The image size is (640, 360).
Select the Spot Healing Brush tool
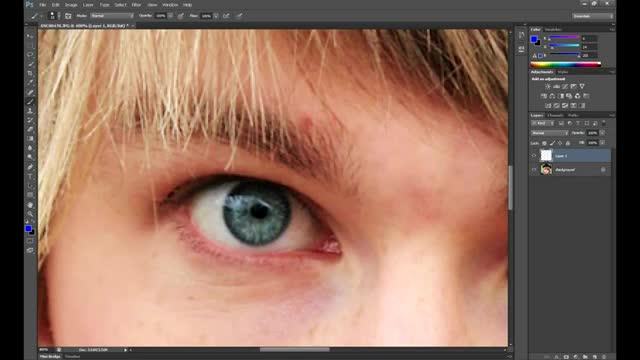[30, 92]
